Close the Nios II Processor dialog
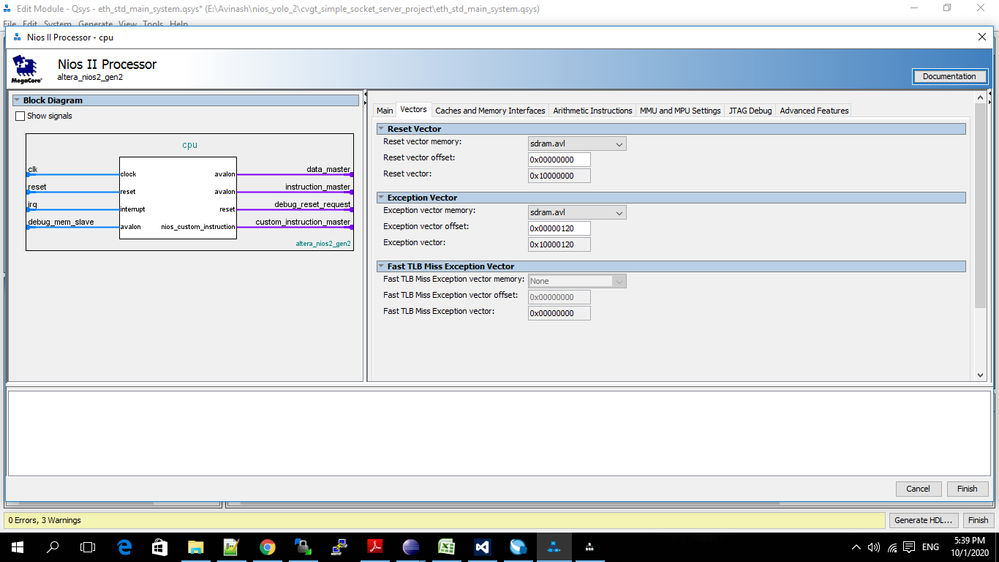This screenshot has width=999, height=562. (x=982, y=37)
